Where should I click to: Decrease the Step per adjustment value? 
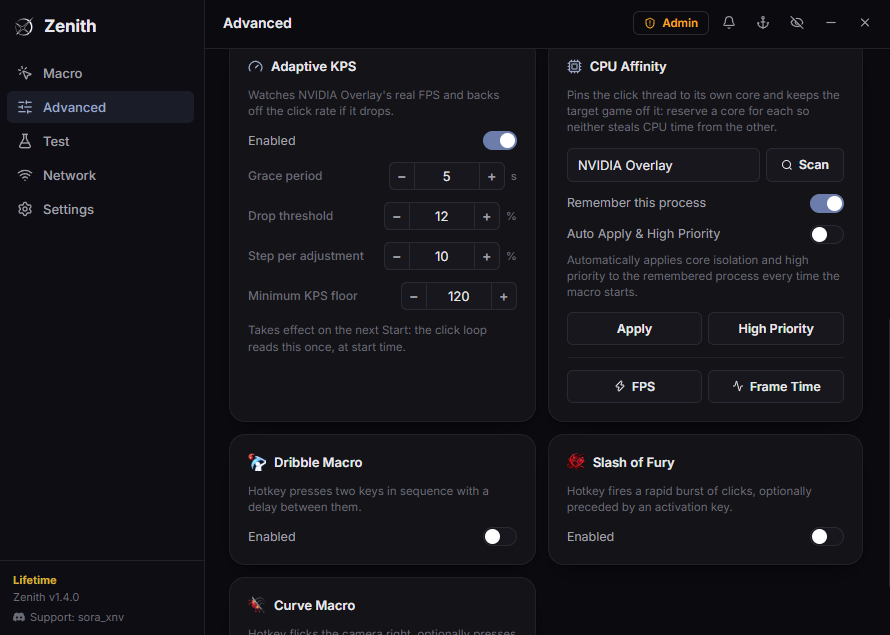click(397, 256)
